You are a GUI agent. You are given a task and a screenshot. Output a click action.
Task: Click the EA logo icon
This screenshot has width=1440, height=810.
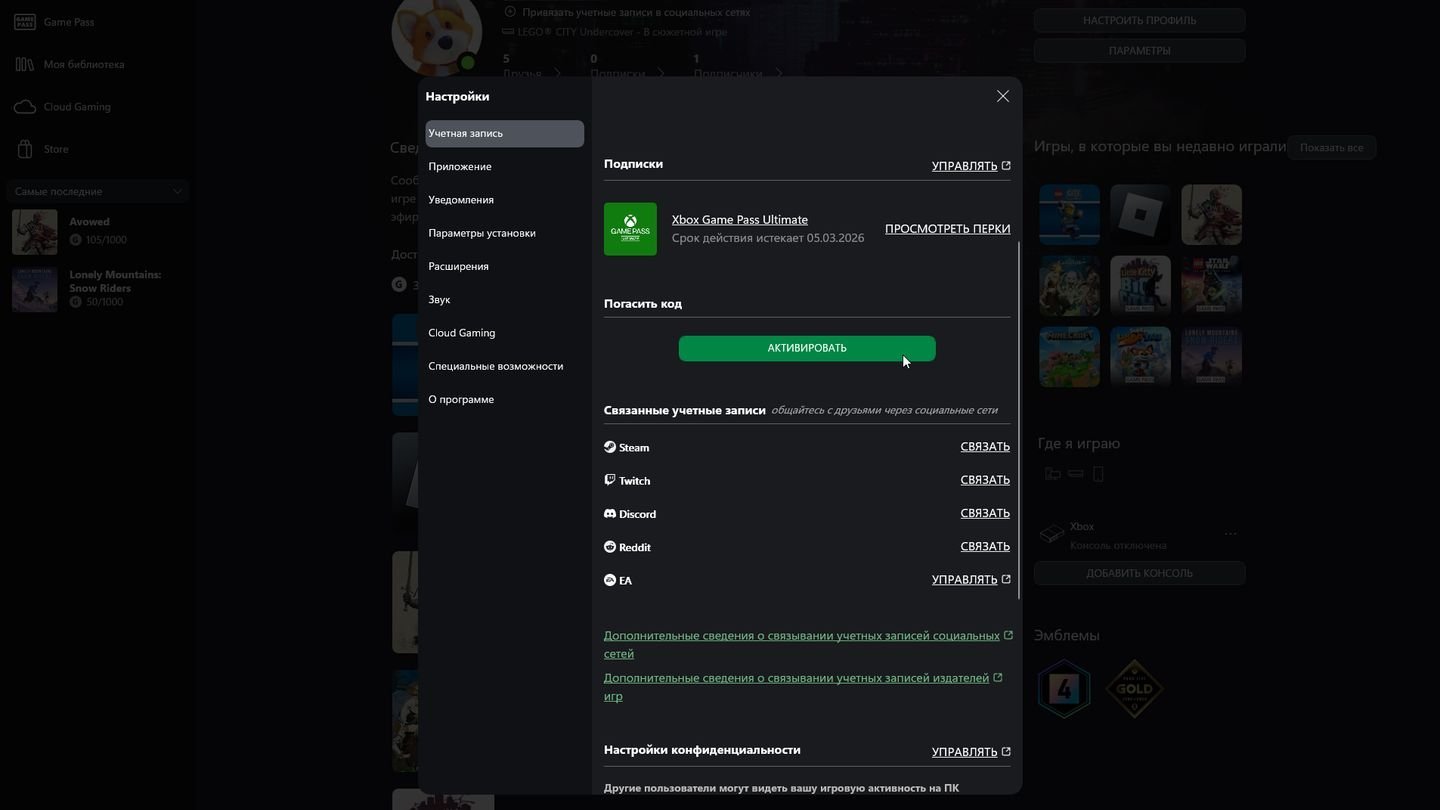coord(610,580)
